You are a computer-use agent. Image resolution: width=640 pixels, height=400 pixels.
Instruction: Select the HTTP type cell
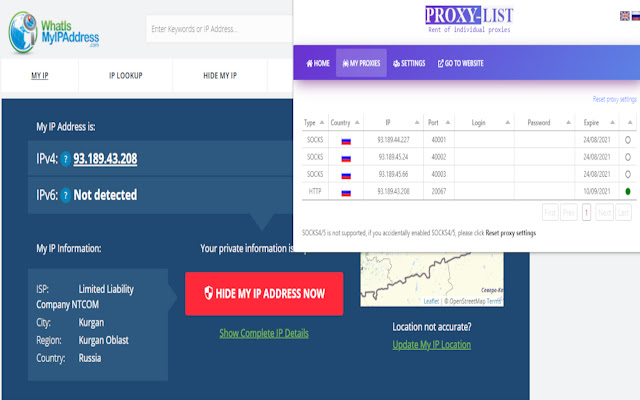coord(315,191)
